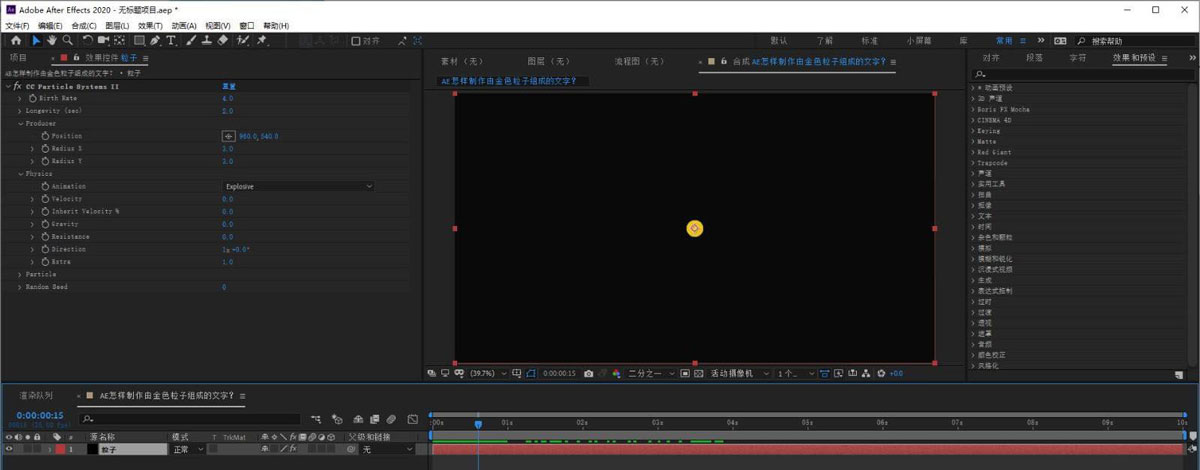
Task: Open the Animation Explosive dropdown
Action: click(x=297, y=186)
